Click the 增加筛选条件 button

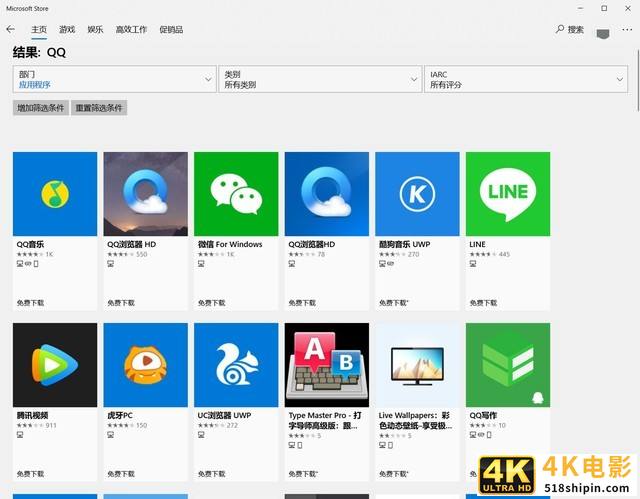41,108
